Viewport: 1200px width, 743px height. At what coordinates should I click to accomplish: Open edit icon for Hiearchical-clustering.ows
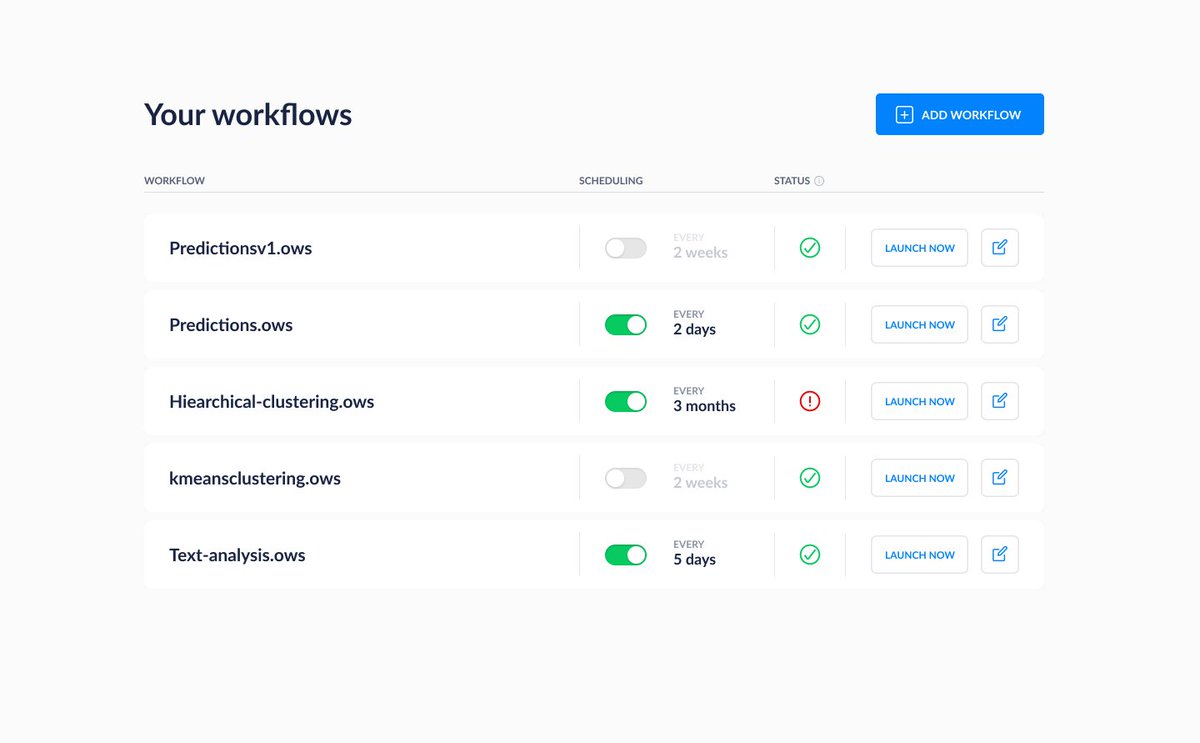click(x=1000, y=401)
